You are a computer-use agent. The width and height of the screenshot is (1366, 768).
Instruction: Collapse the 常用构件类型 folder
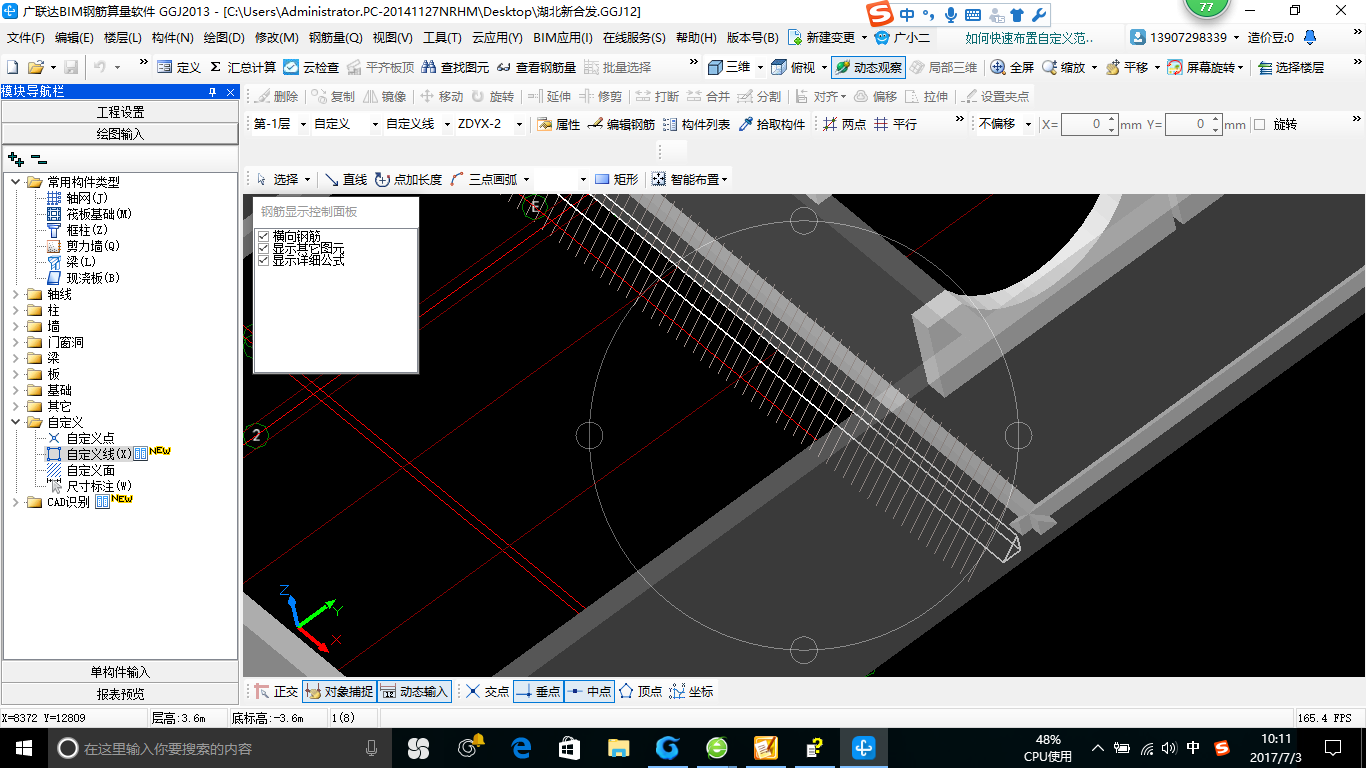pos(16,182)
